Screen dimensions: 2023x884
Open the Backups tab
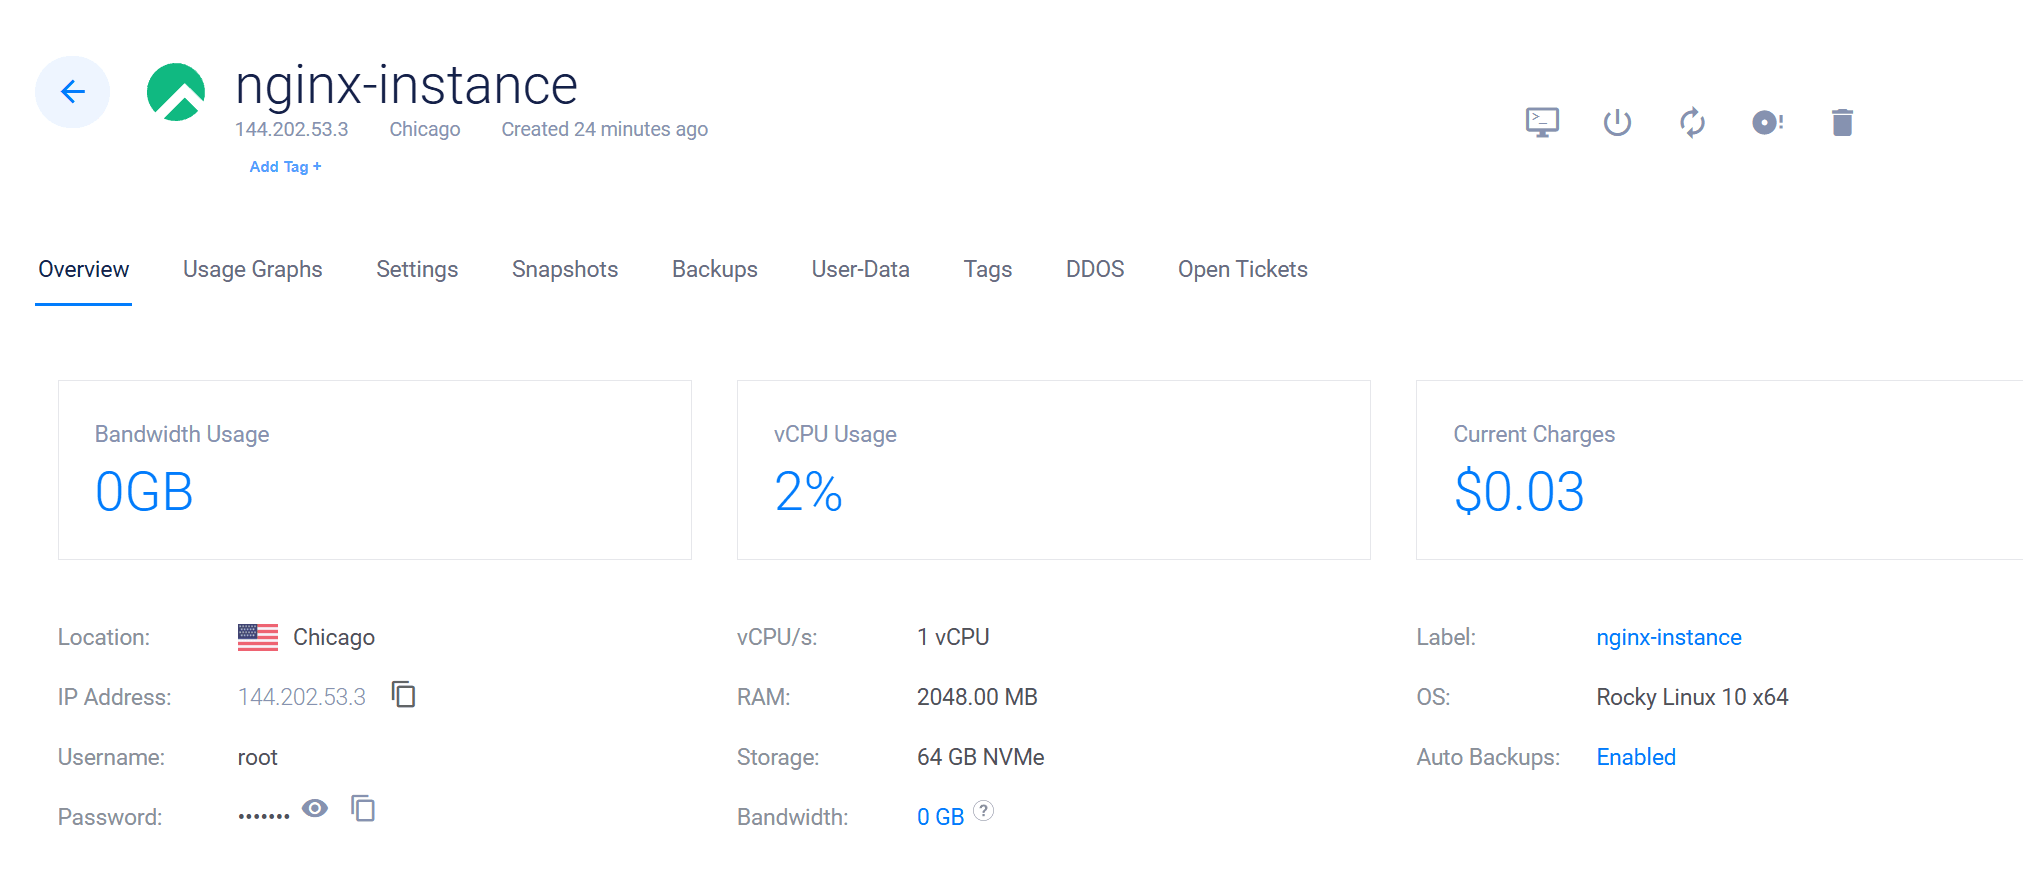pyautogui.click(x=715, y=269)
